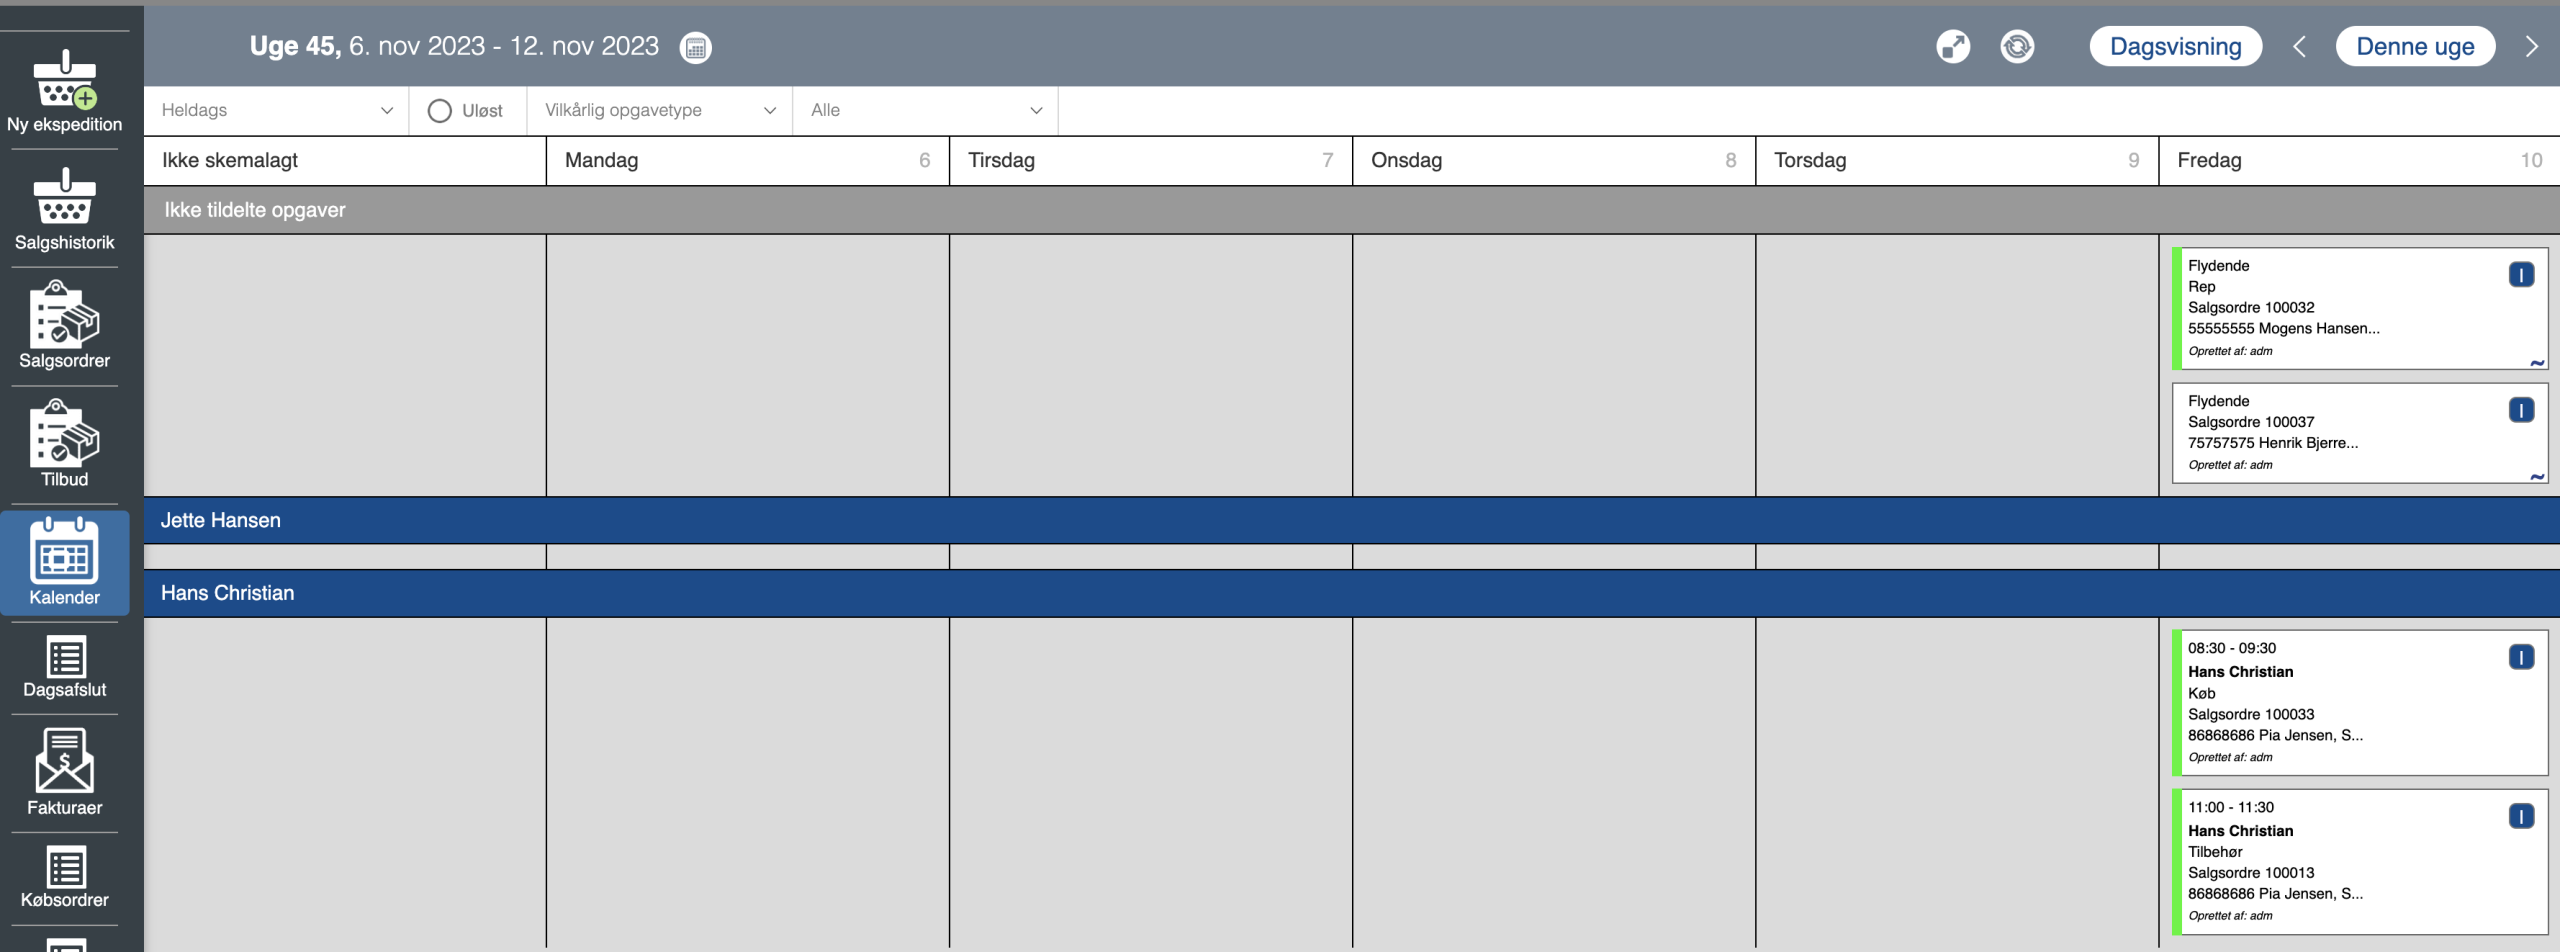Open the Alle filter dropdown

click(925, 110)
